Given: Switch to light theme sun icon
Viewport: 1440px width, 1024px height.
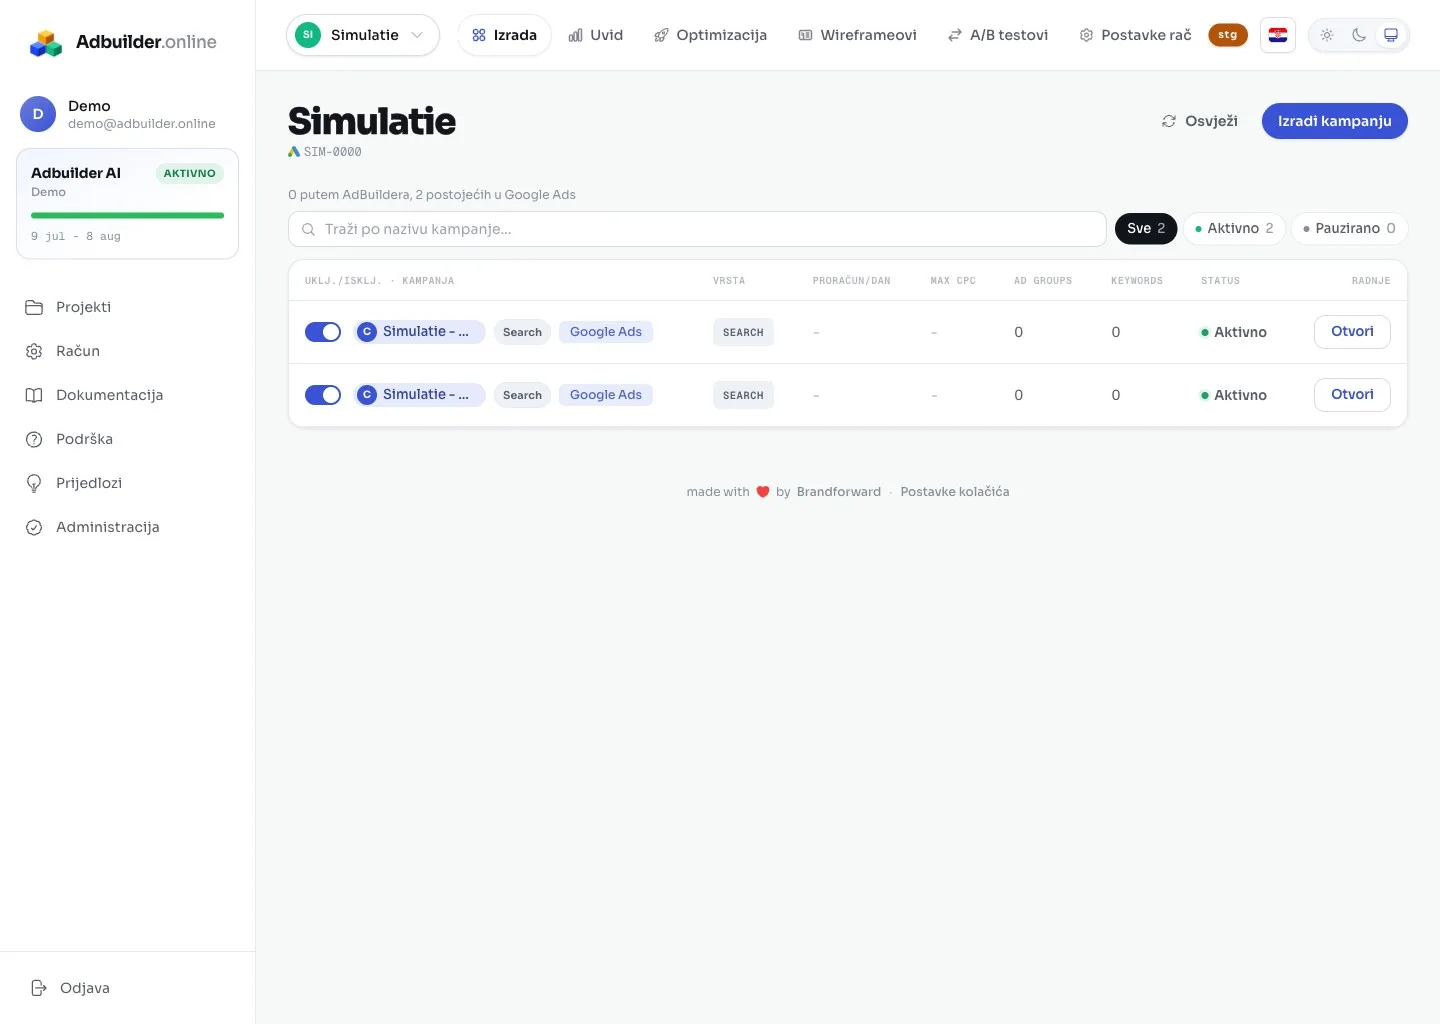Looking at the screenshot, I should click(1327, 35).
